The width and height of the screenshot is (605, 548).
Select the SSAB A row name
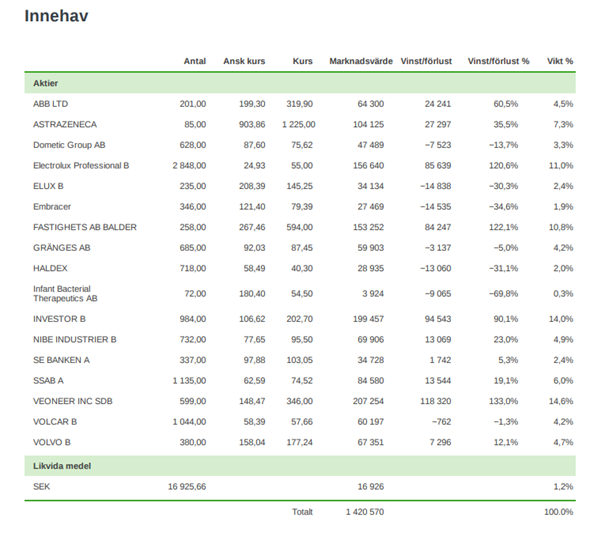[x=48, y=381]
